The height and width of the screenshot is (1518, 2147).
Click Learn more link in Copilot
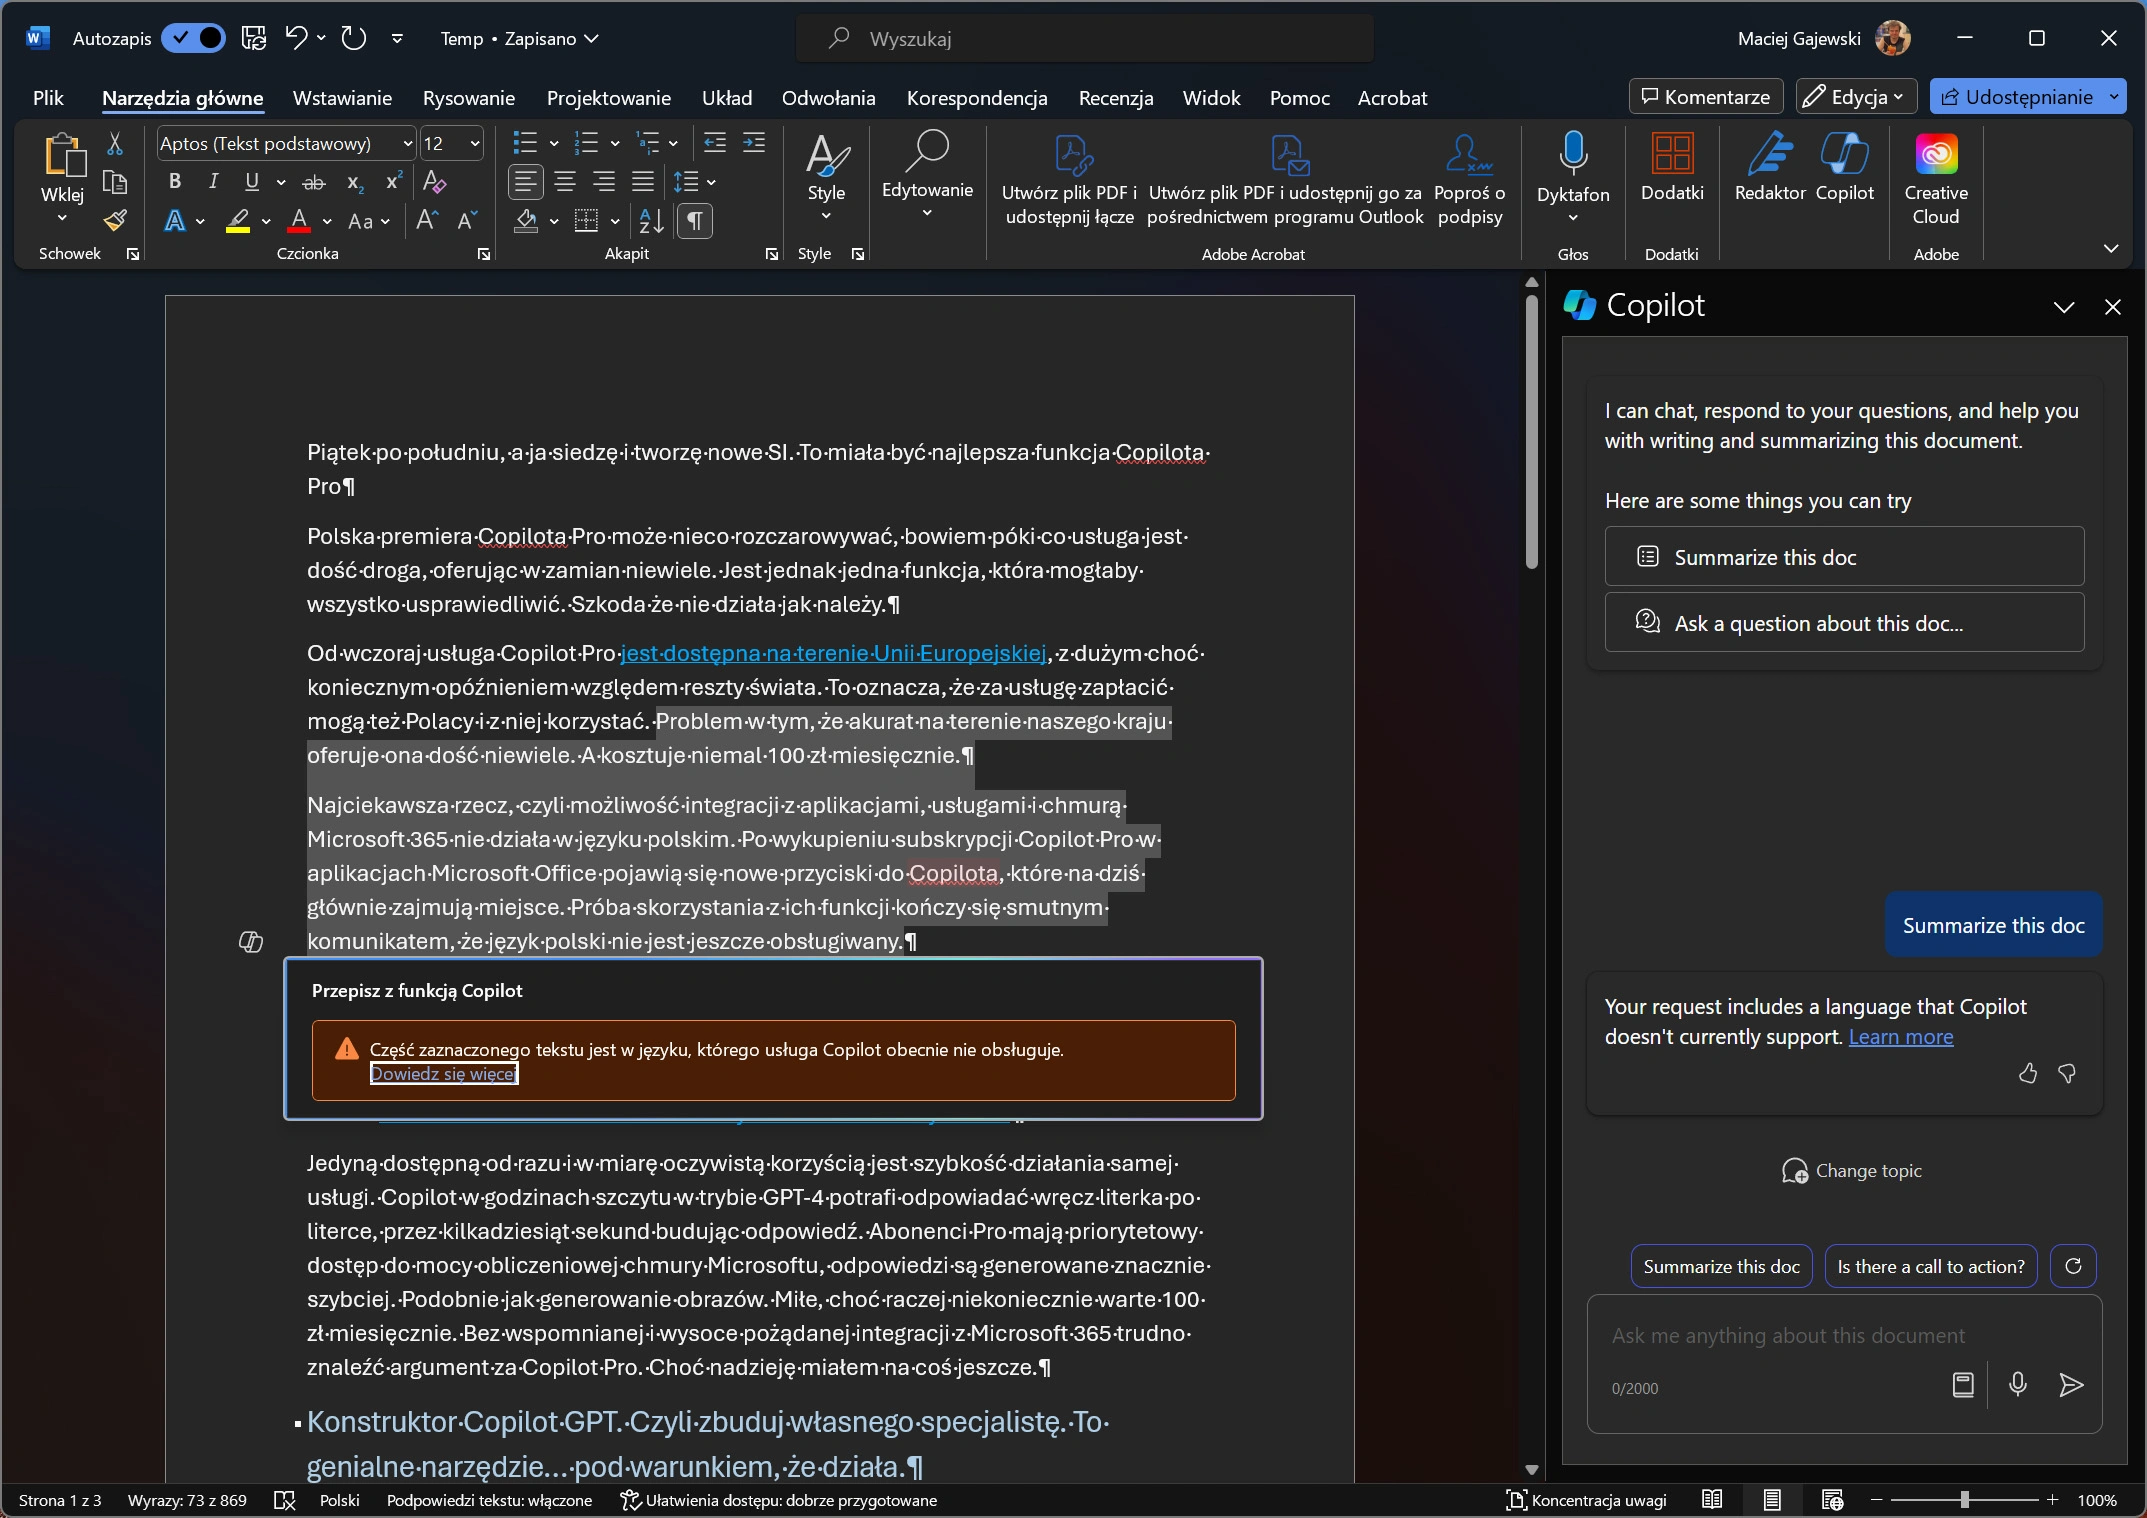1900,1037
